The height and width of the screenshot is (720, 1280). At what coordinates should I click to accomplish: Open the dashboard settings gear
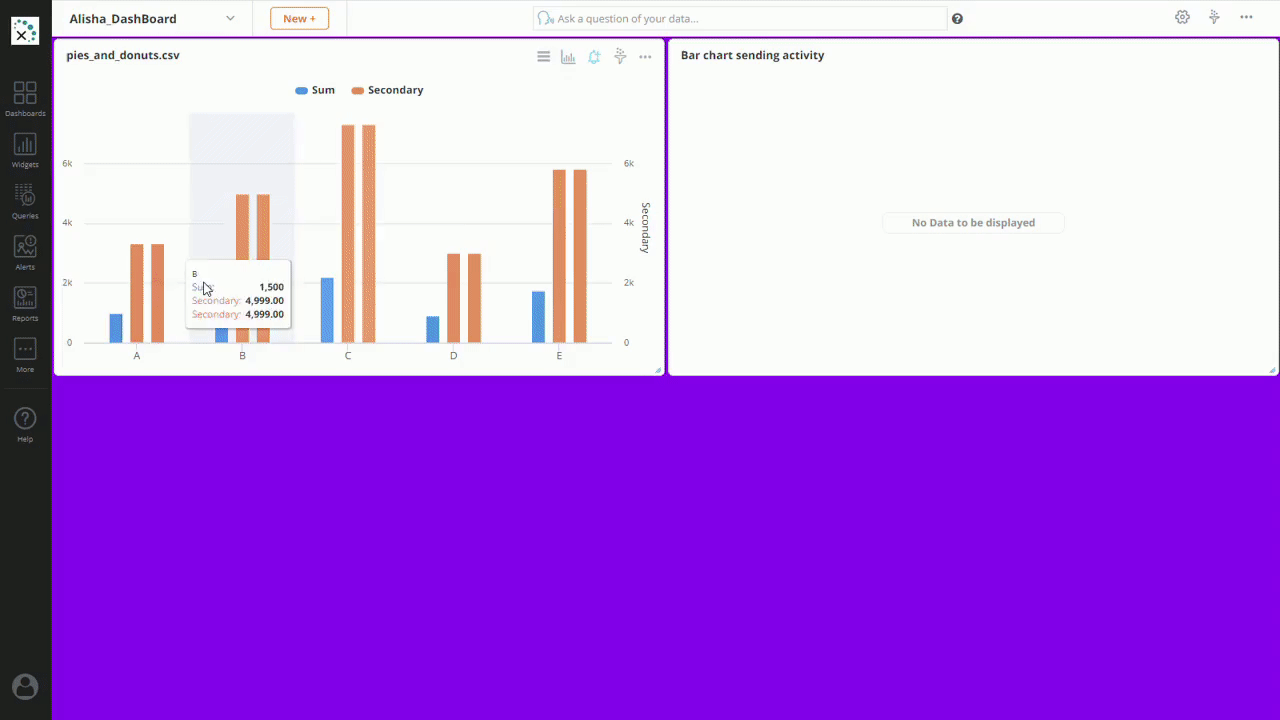click(1182, 18)
